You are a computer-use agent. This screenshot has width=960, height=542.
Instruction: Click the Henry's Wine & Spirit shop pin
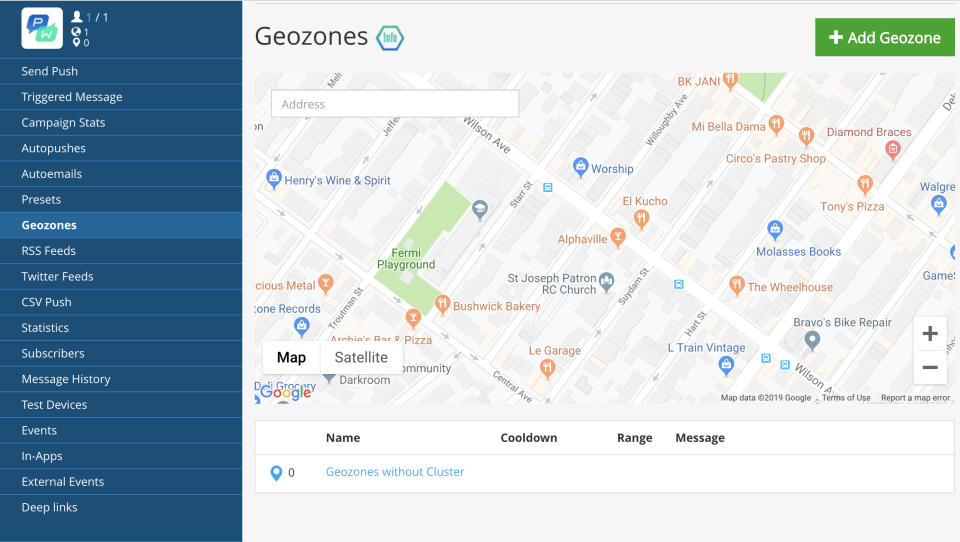pos(274,179)
